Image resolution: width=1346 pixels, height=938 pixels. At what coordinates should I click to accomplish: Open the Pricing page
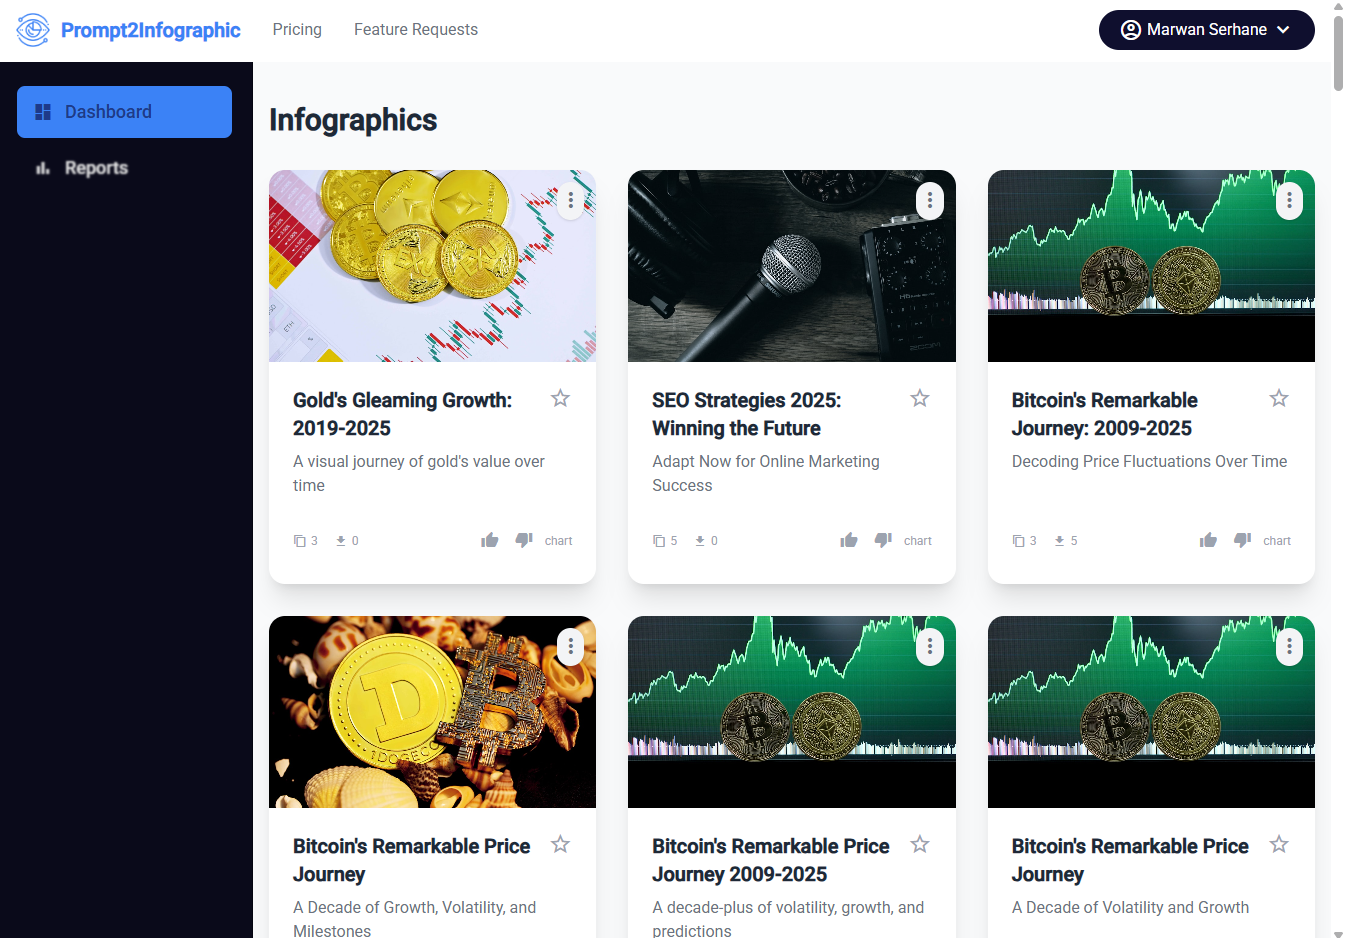point(296,29)
